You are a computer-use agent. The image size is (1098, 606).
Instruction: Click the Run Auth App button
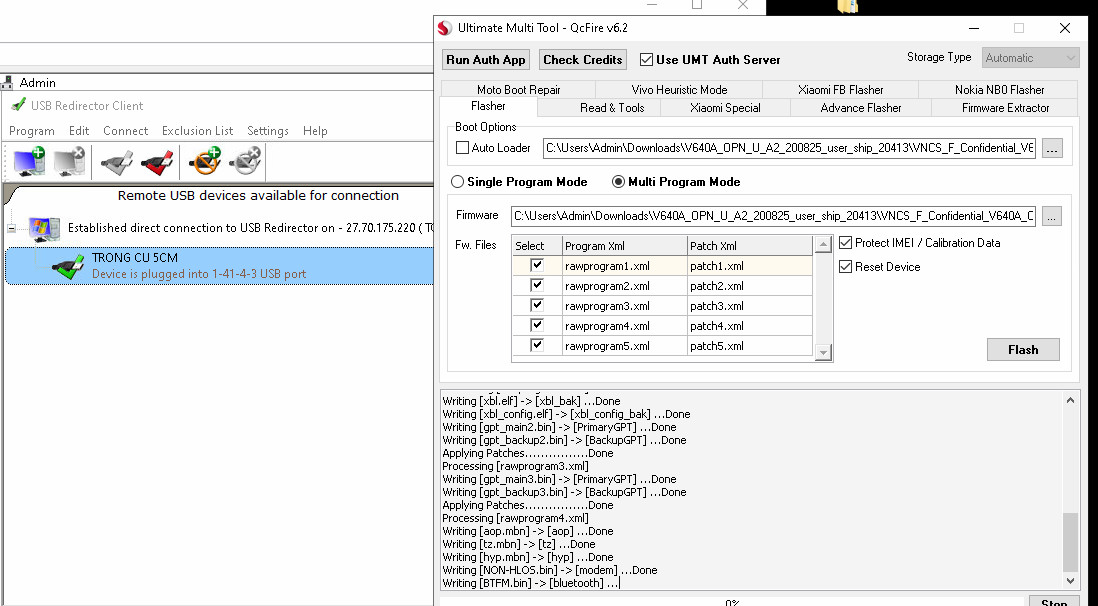click(x=485, y=60)
